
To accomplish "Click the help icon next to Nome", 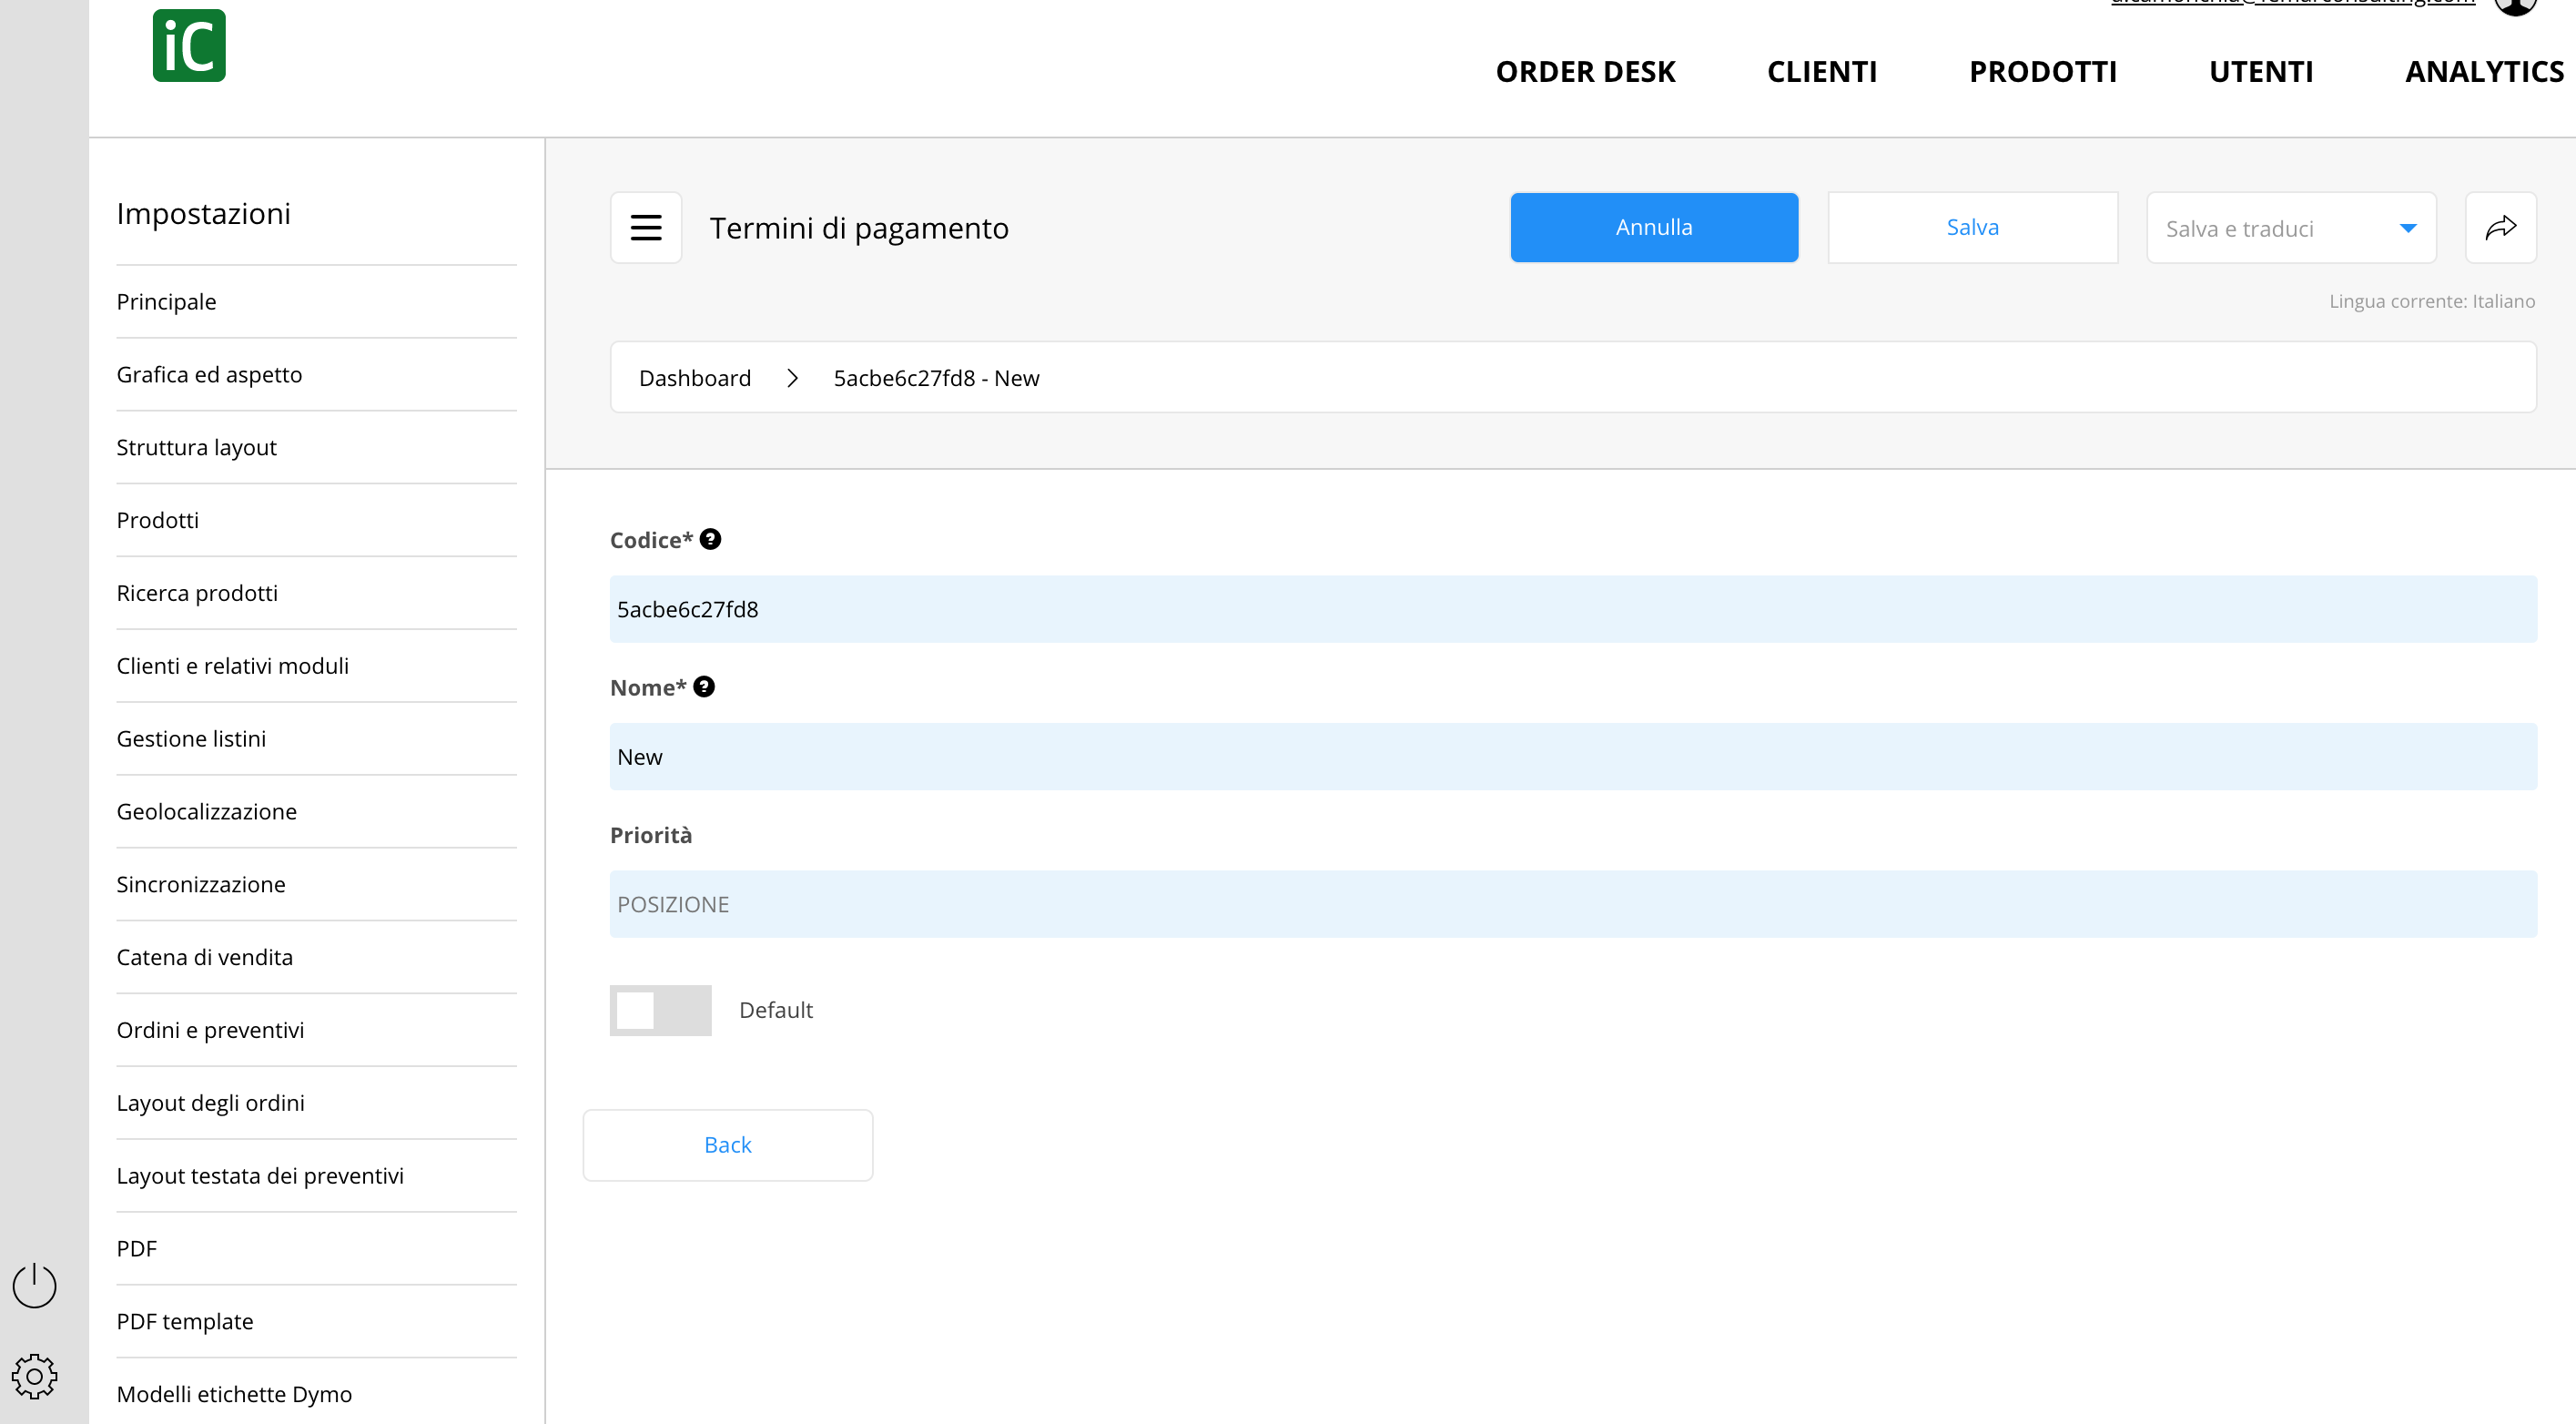I will [x=704, y=687].
